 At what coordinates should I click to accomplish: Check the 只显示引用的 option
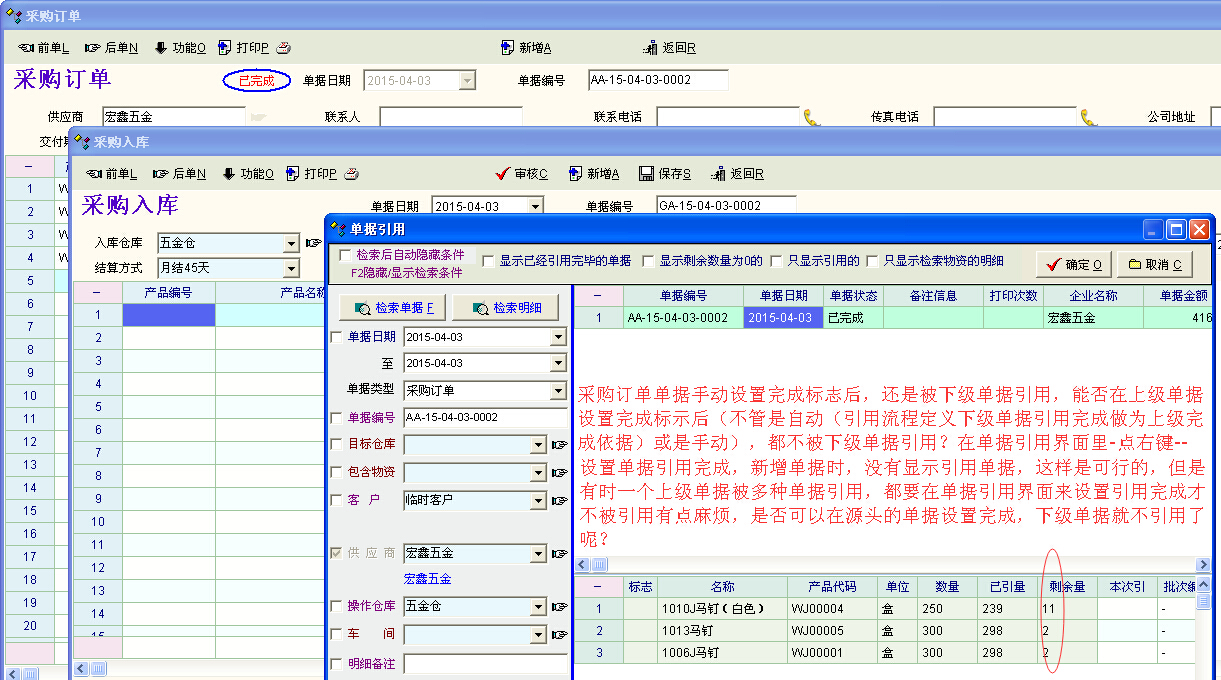776,261
